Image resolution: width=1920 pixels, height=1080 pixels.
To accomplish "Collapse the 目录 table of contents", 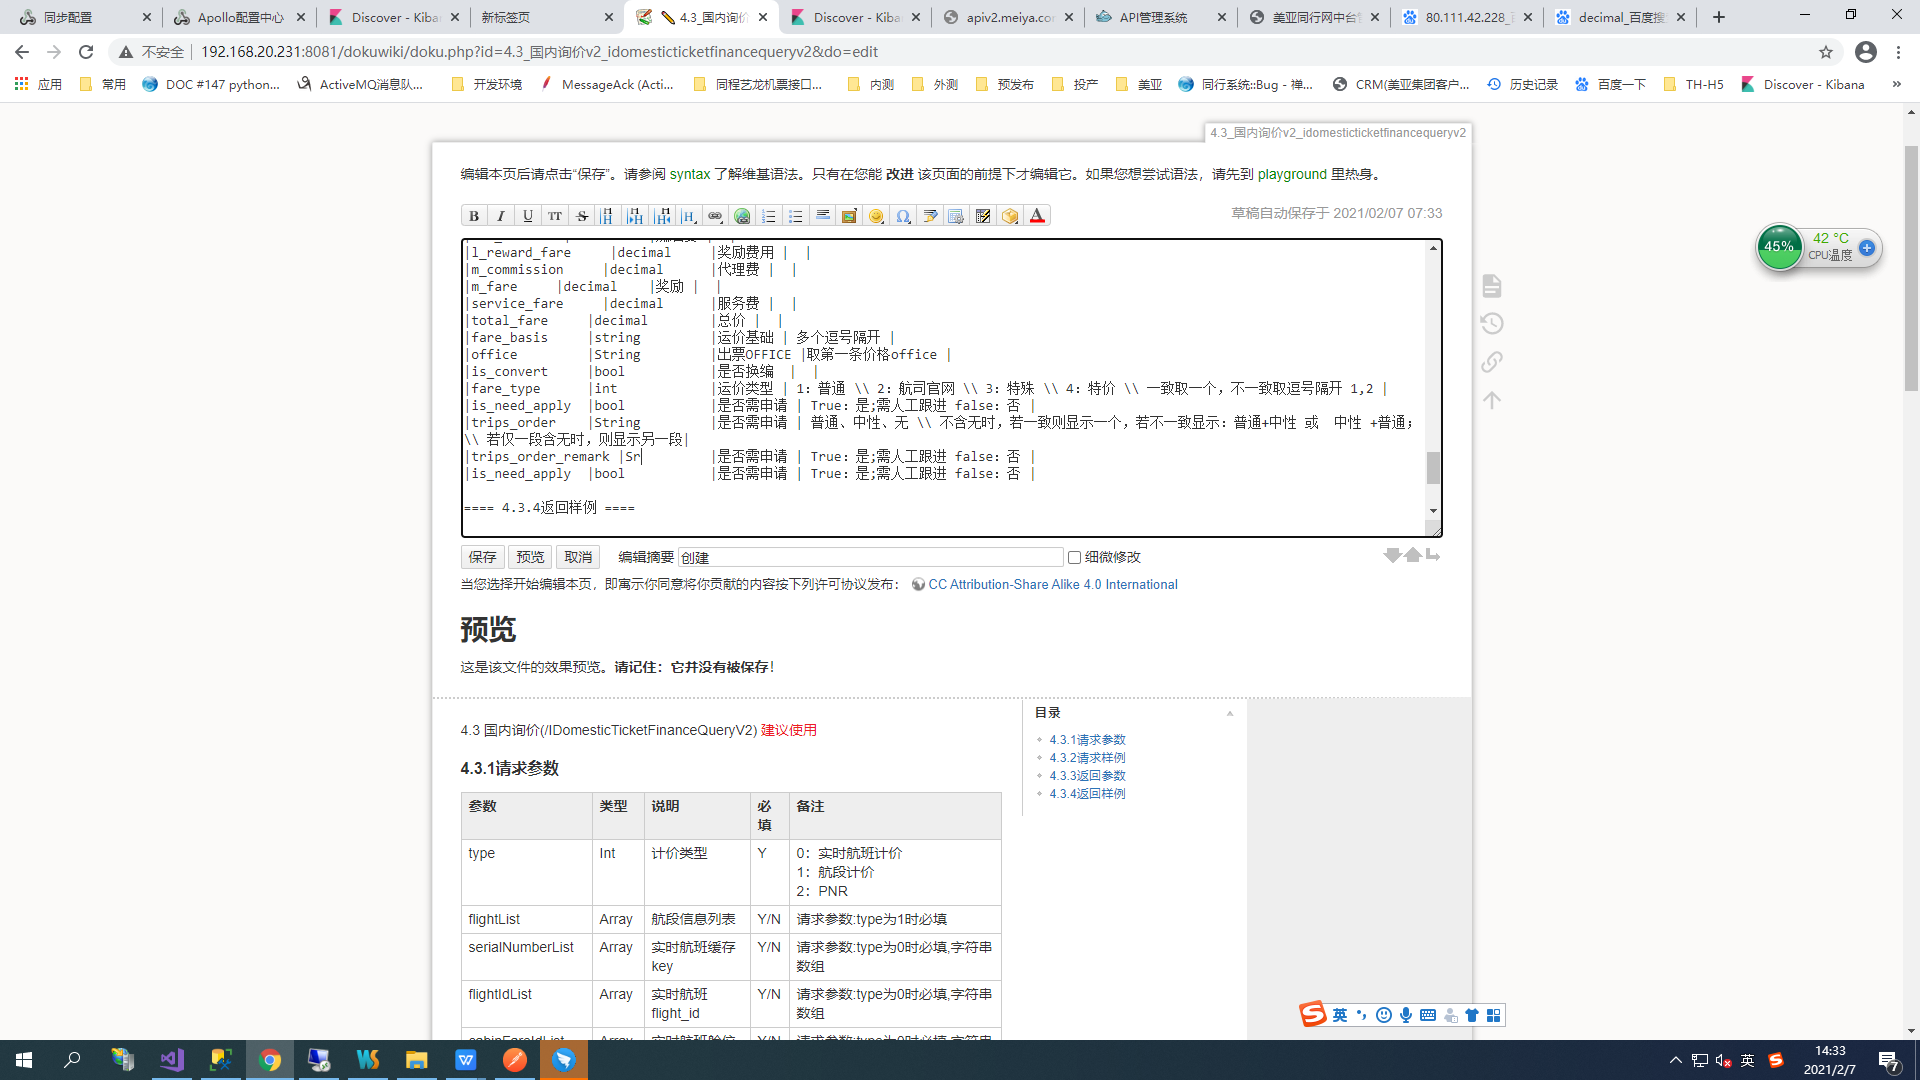I will click(x=1229, y=714).
